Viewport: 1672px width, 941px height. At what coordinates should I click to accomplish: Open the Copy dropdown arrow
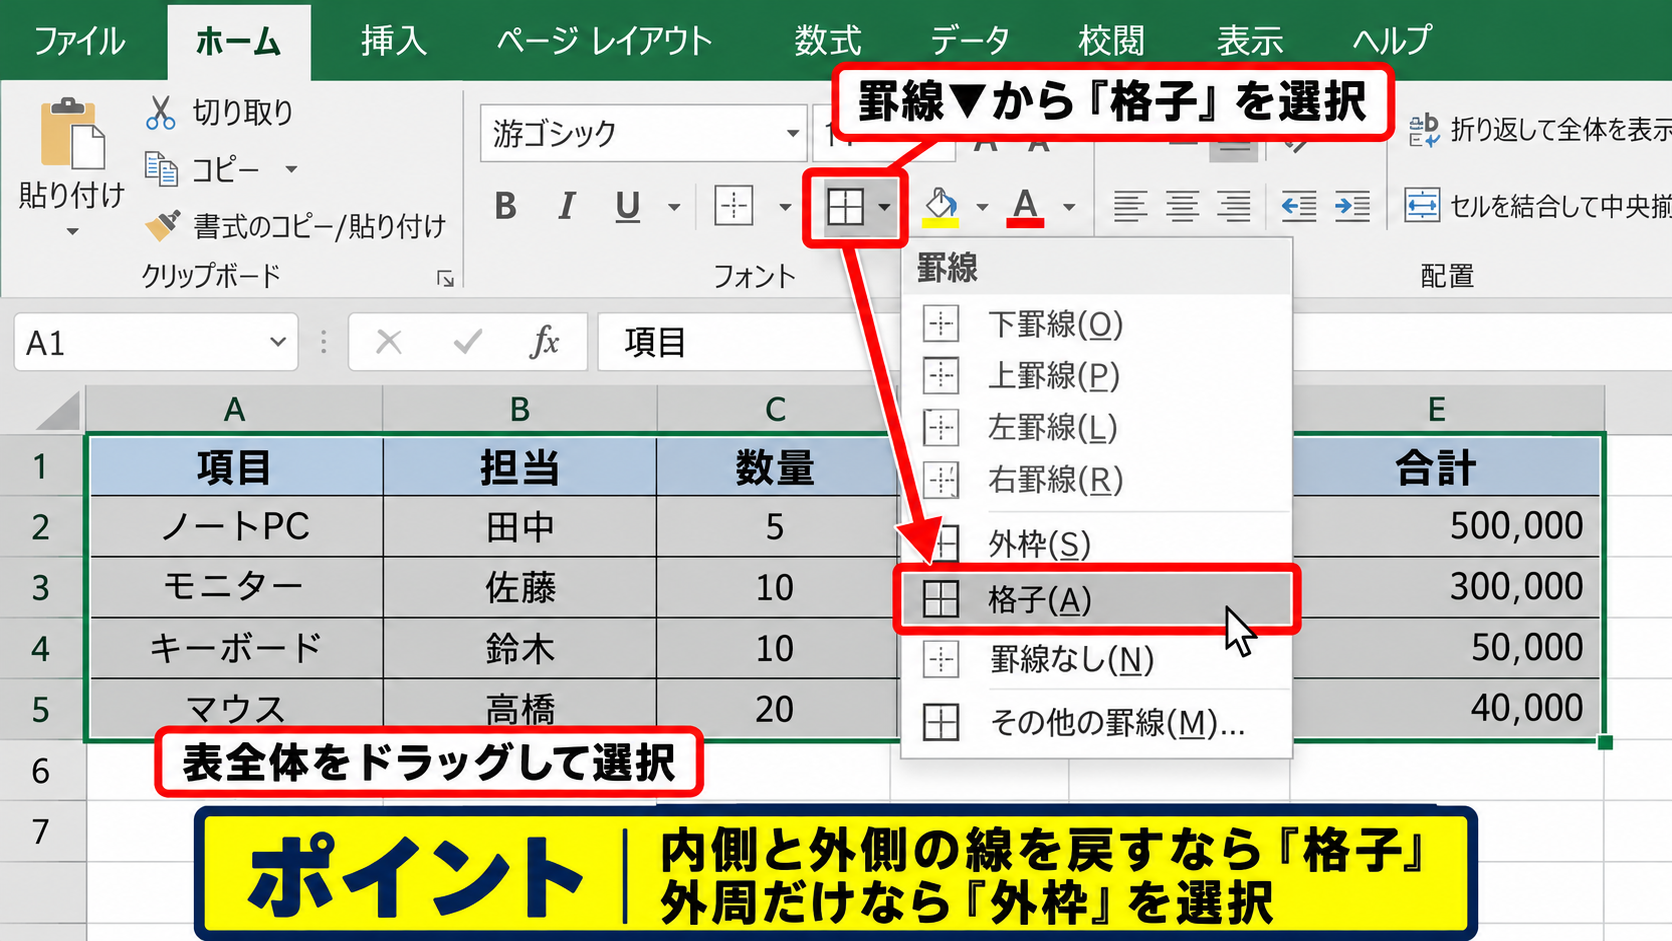(x=291, y=169)
